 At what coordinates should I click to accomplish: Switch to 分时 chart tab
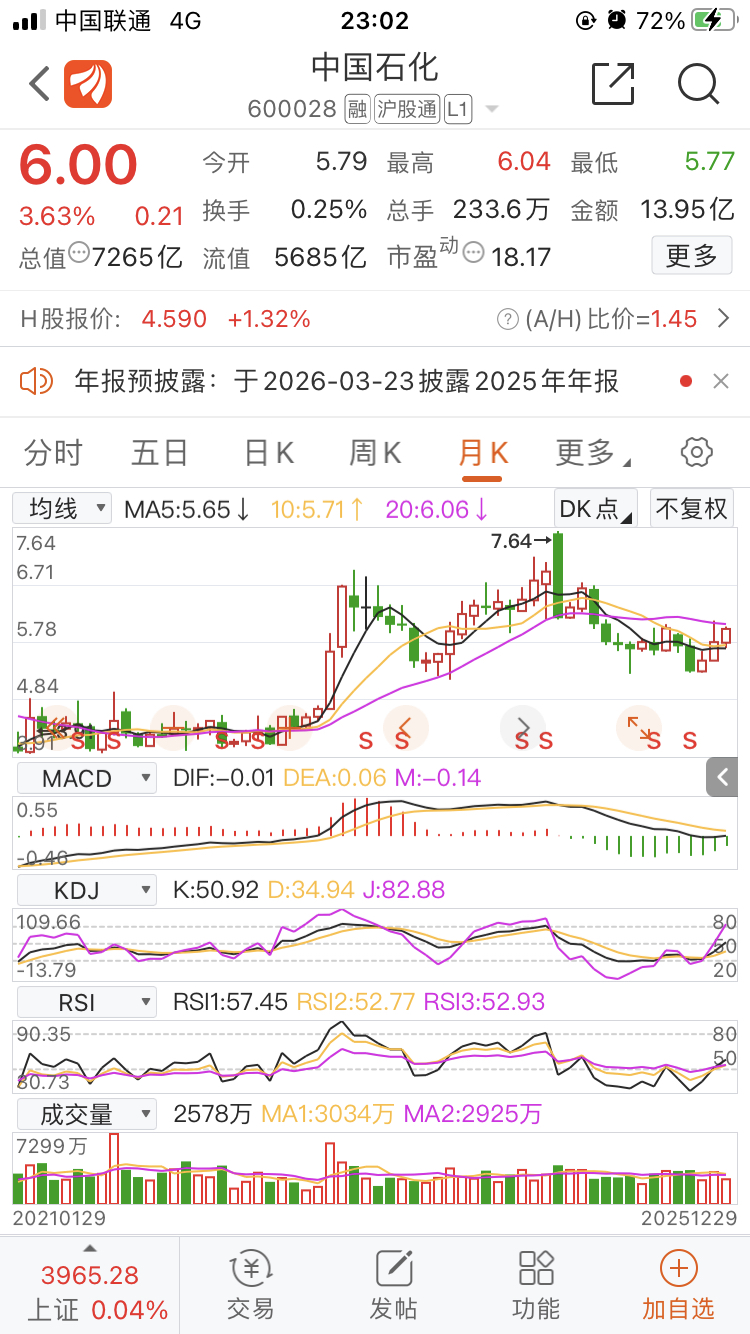coord(53,453)
